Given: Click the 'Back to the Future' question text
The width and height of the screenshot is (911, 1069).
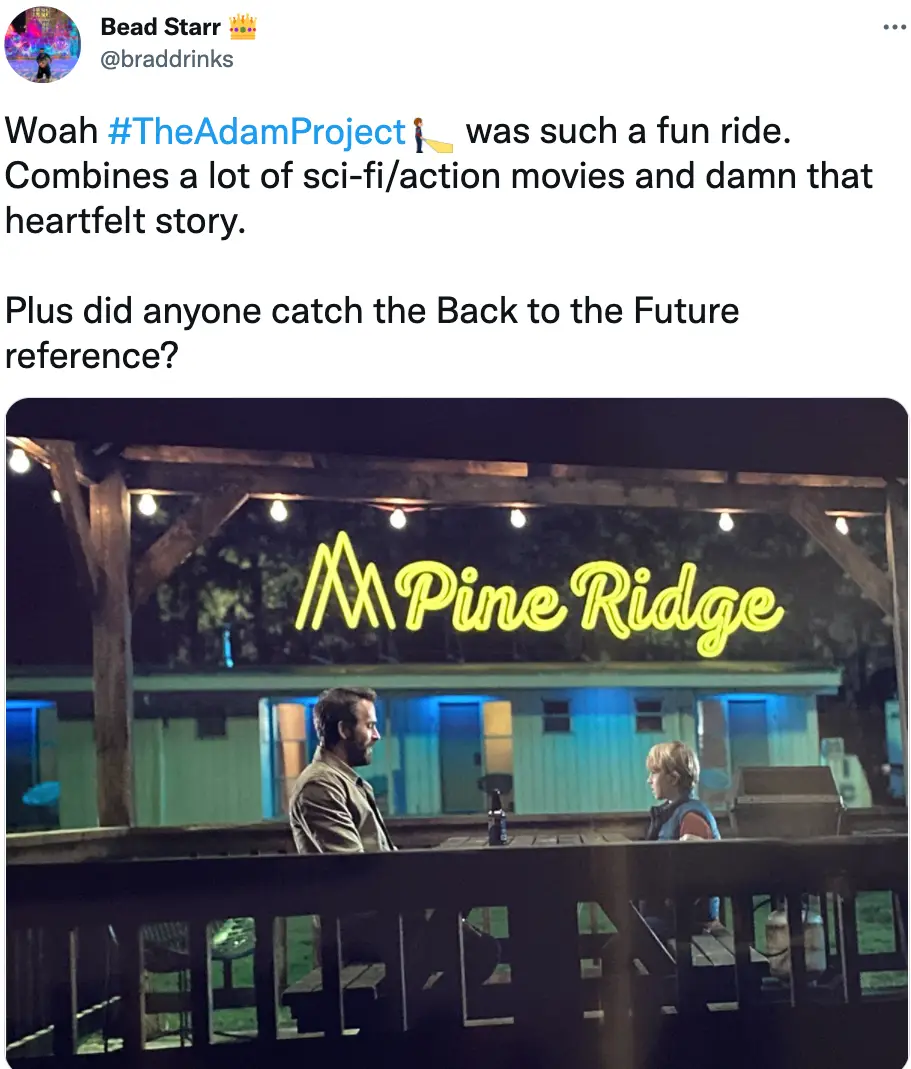Looking at the screenshot, I should 372,332.
